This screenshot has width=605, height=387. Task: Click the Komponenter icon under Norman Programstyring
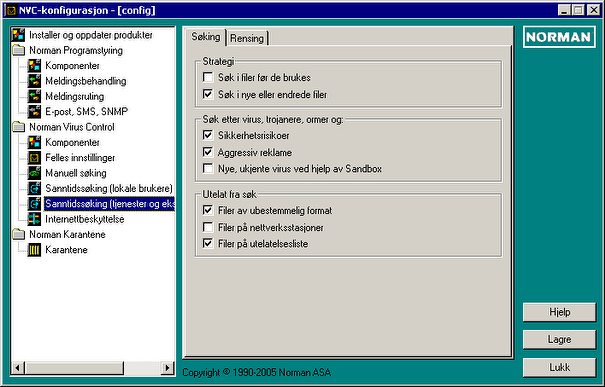point(34,66)
